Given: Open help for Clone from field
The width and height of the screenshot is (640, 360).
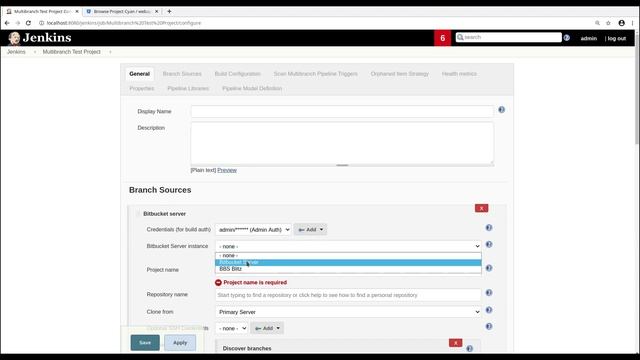Looking at the screenshot, I should (x=489, y=310).
